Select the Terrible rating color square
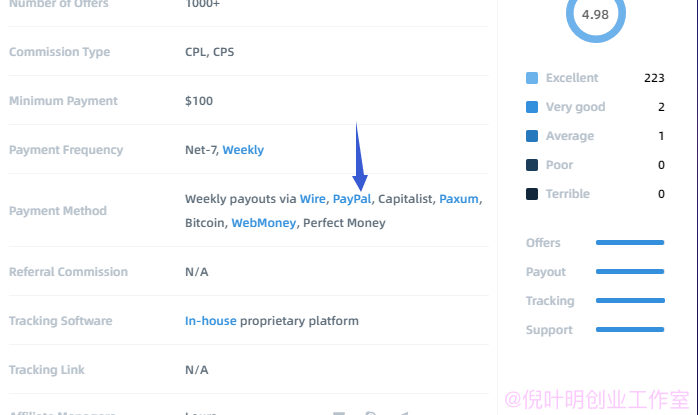The width and height of the screenshot is (698, 415). (x=532, y=194)
